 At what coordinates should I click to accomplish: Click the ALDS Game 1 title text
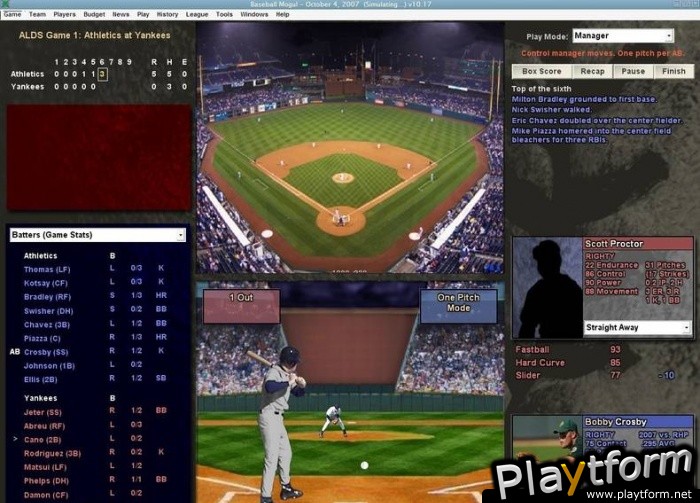point(95,35)
